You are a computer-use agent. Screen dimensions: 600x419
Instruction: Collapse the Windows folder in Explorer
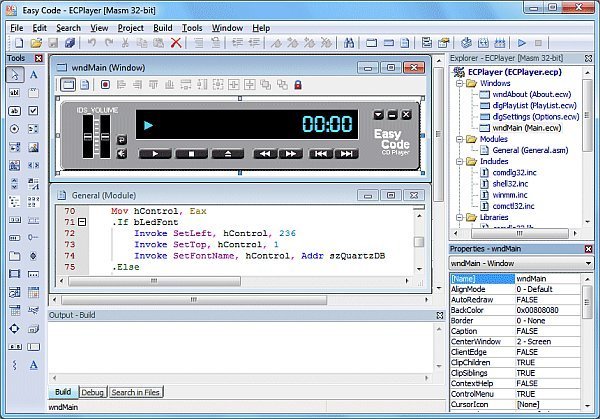[x=458, y=85]
